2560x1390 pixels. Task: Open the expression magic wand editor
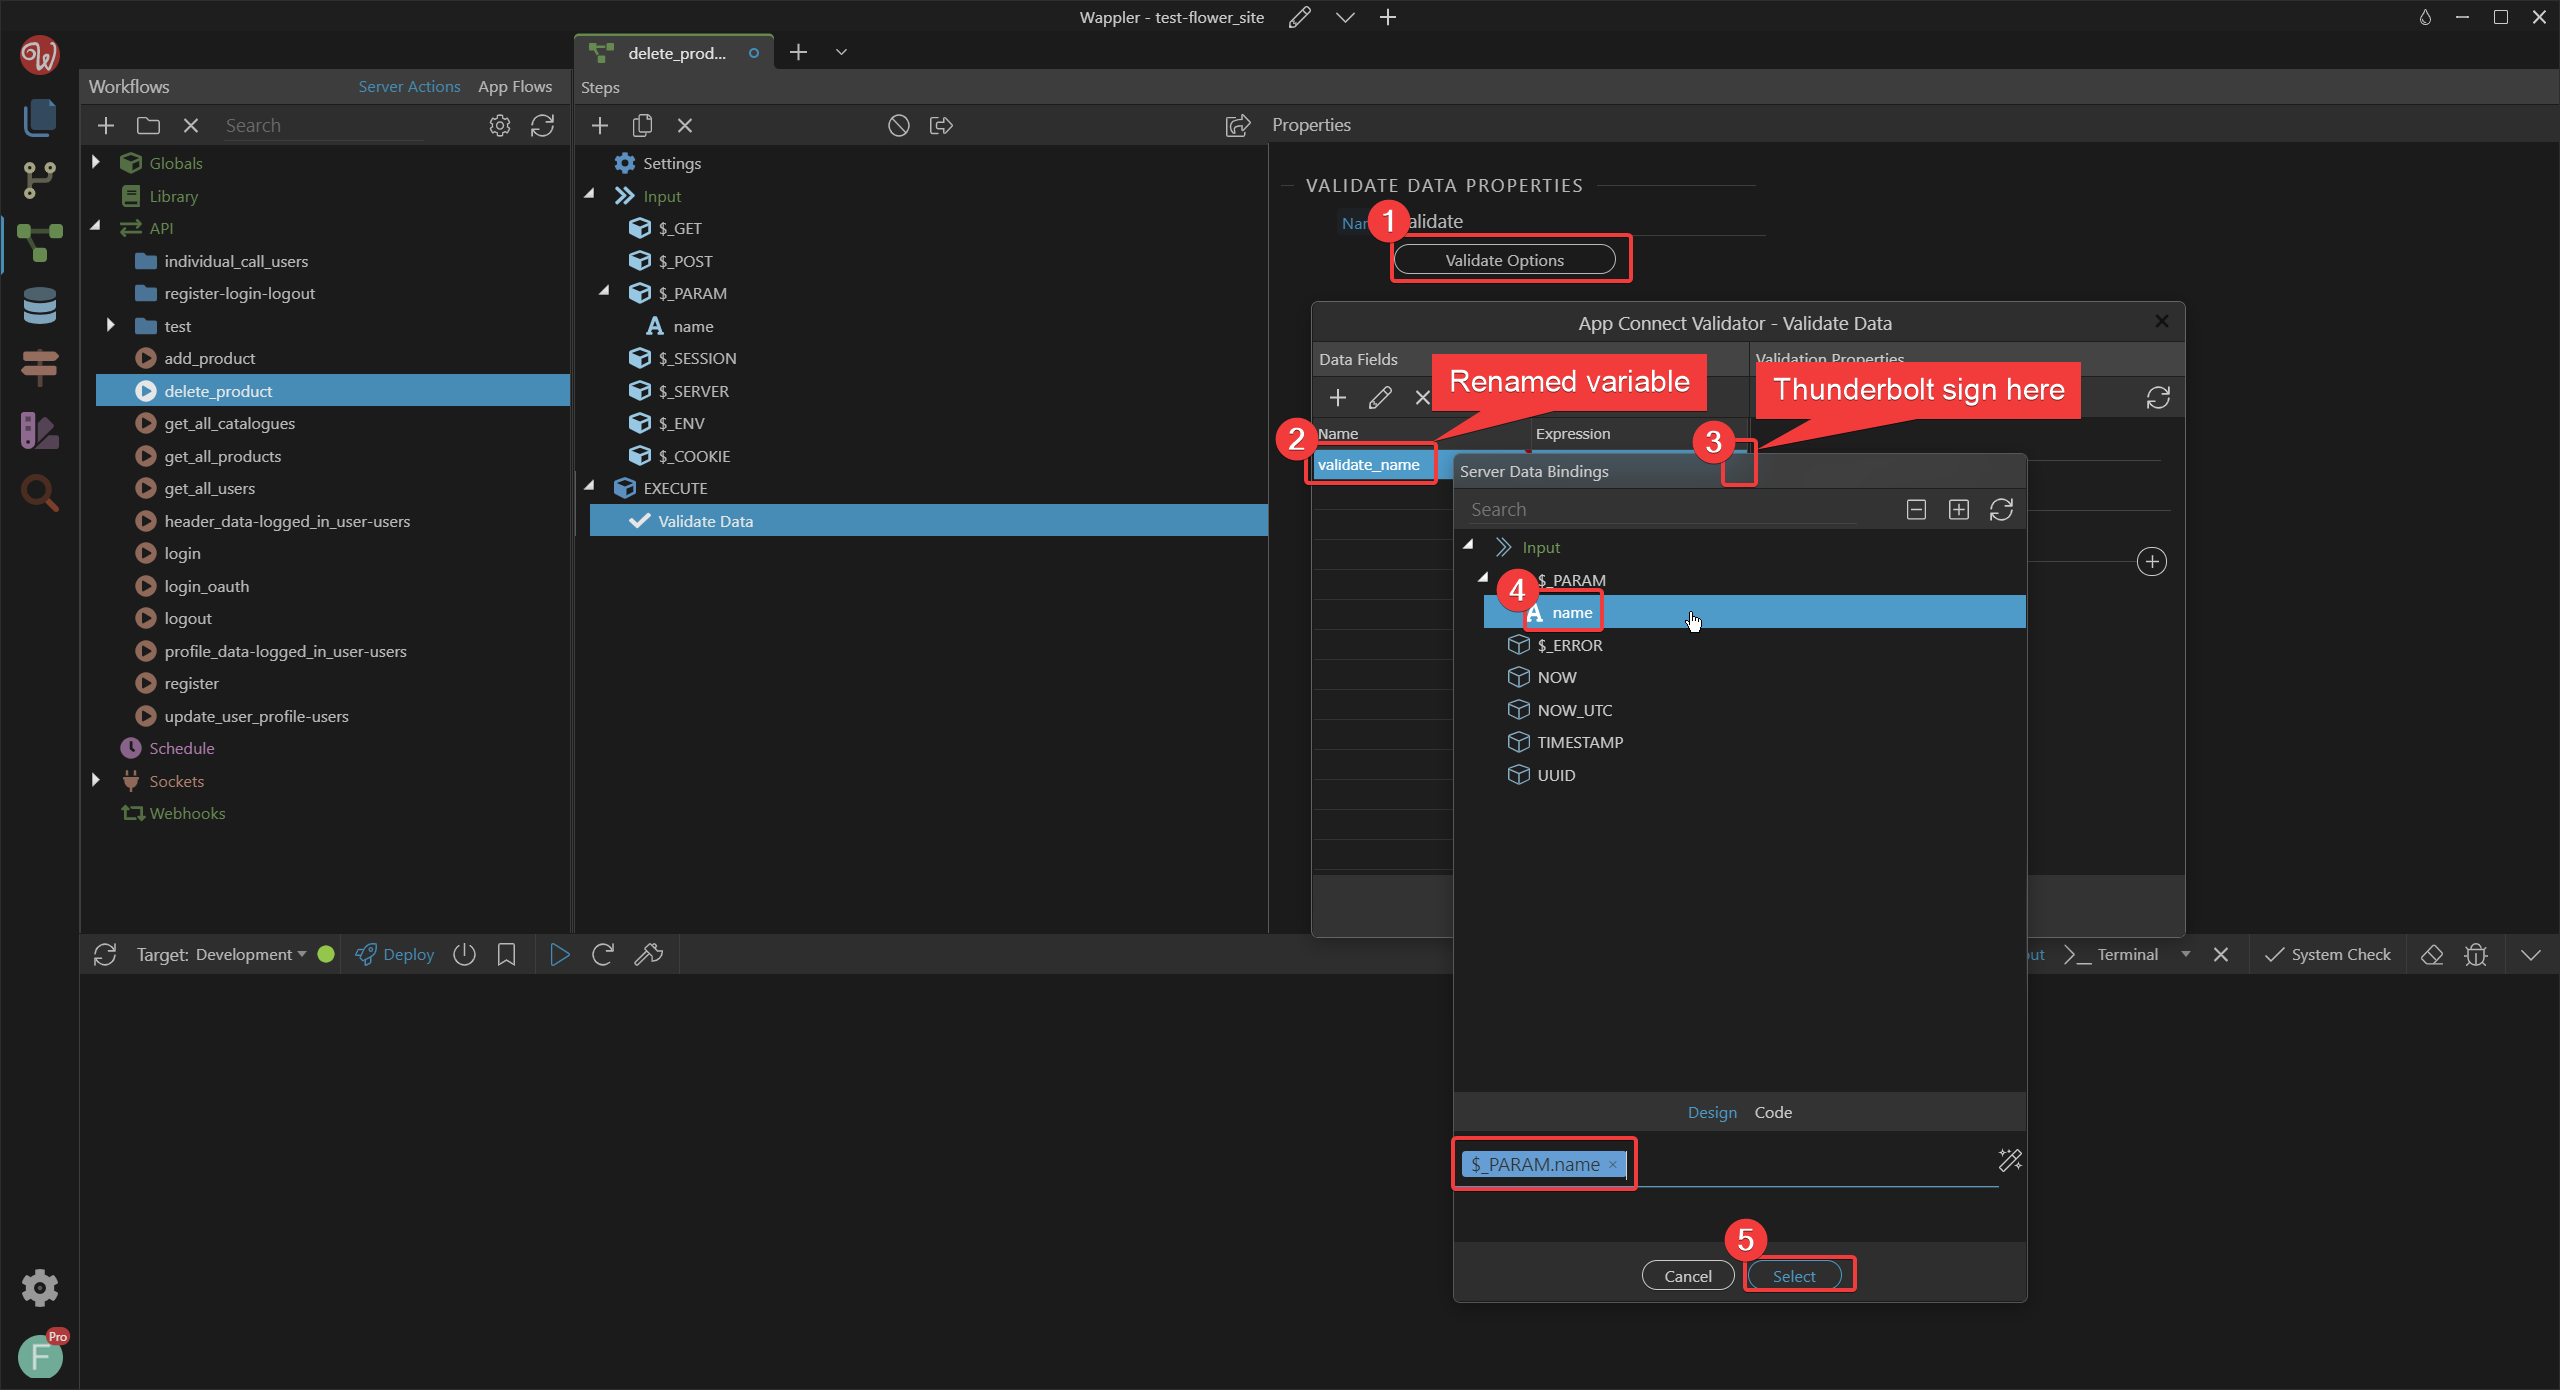2010,1160
